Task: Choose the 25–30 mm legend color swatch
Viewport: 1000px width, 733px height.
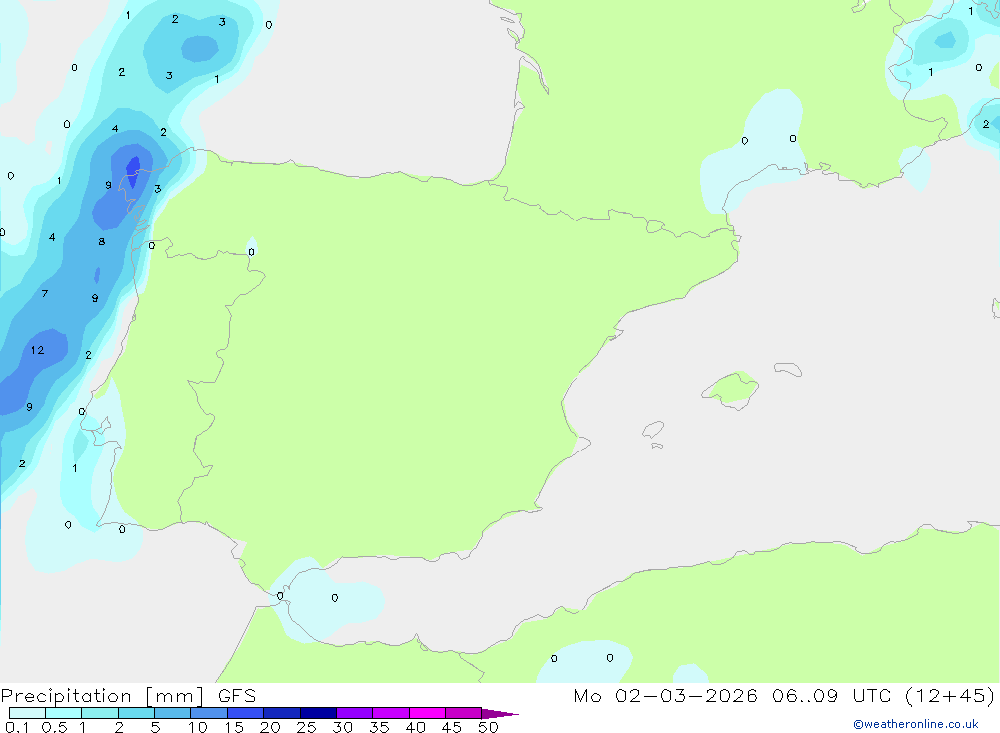Action: pyautogui.click(x=318, y=713)
